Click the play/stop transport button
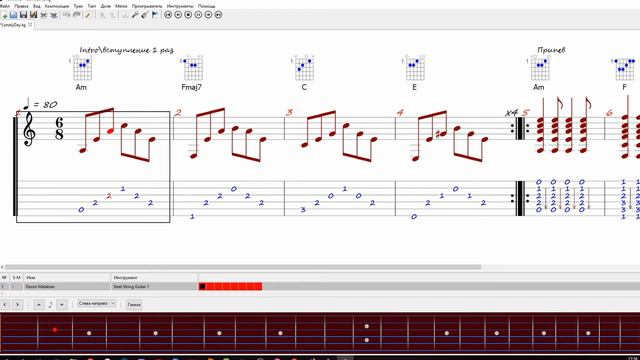 pyautogui.click(x=188, y=15)
